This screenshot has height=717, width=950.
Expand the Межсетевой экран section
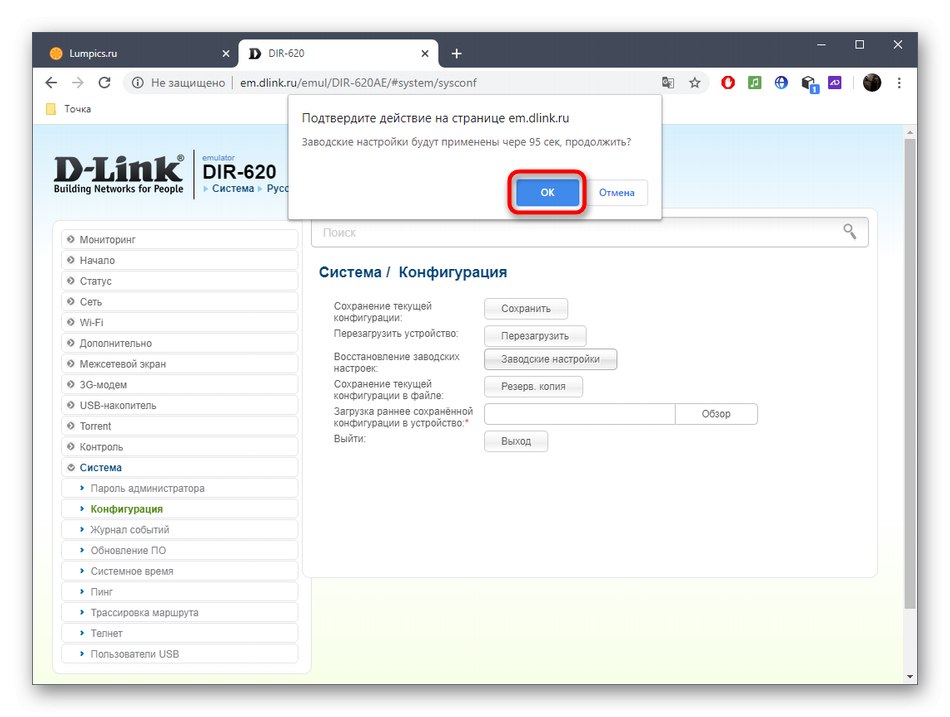[x=179, y=364]
